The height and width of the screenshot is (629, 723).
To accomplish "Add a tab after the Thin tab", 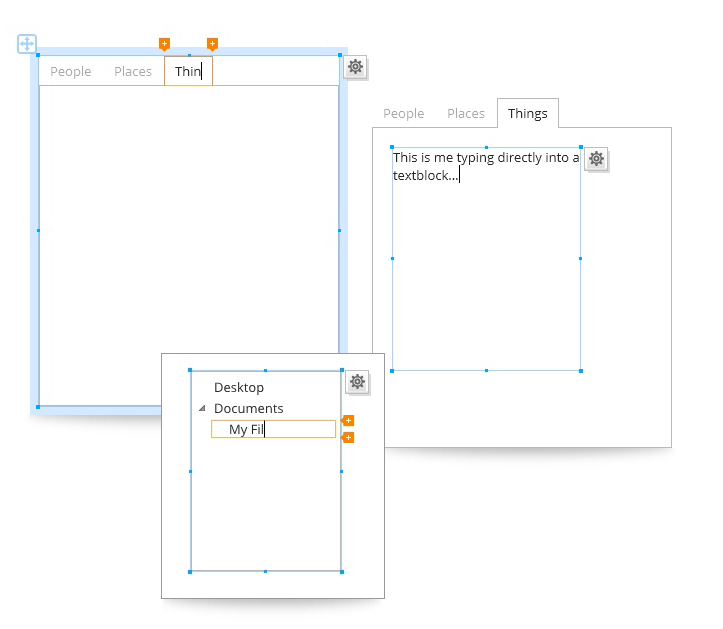I will tap(212, 44).
